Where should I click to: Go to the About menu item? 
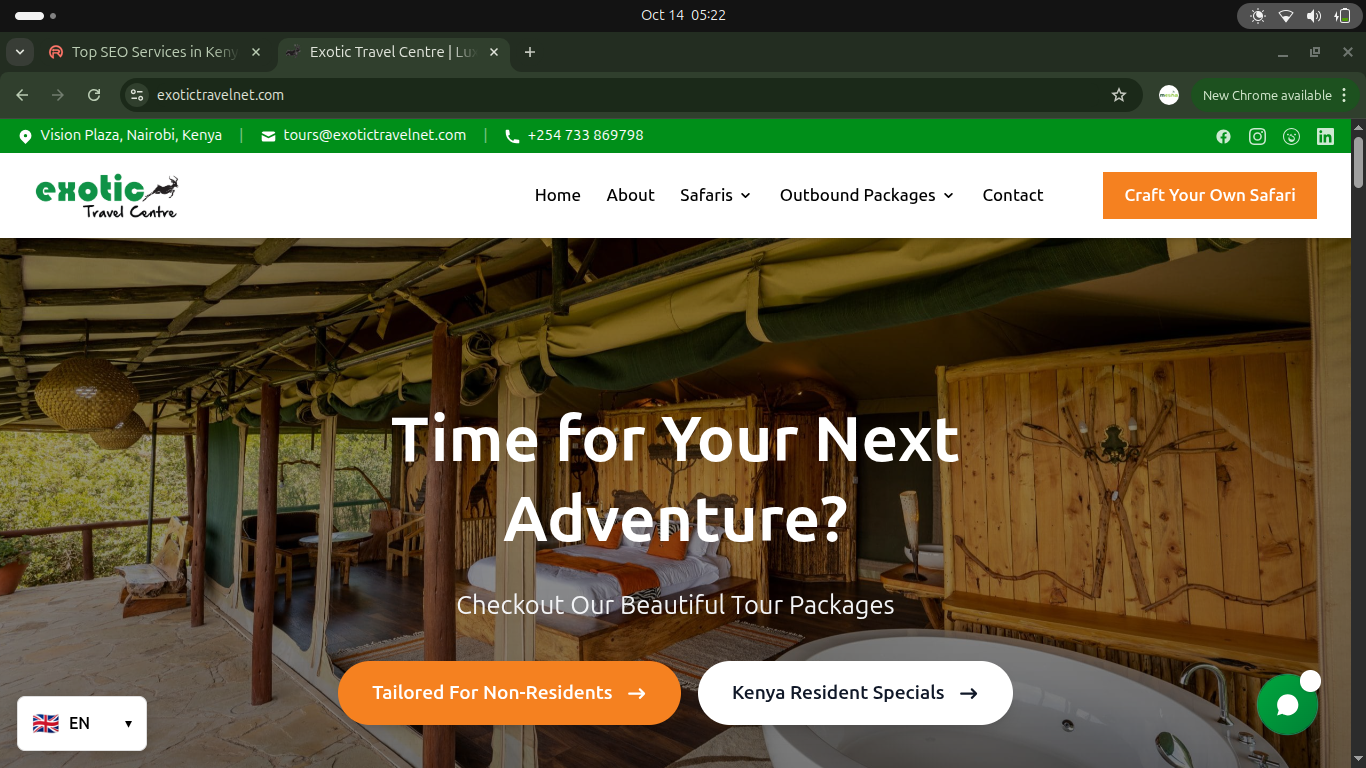pos(630,195)
